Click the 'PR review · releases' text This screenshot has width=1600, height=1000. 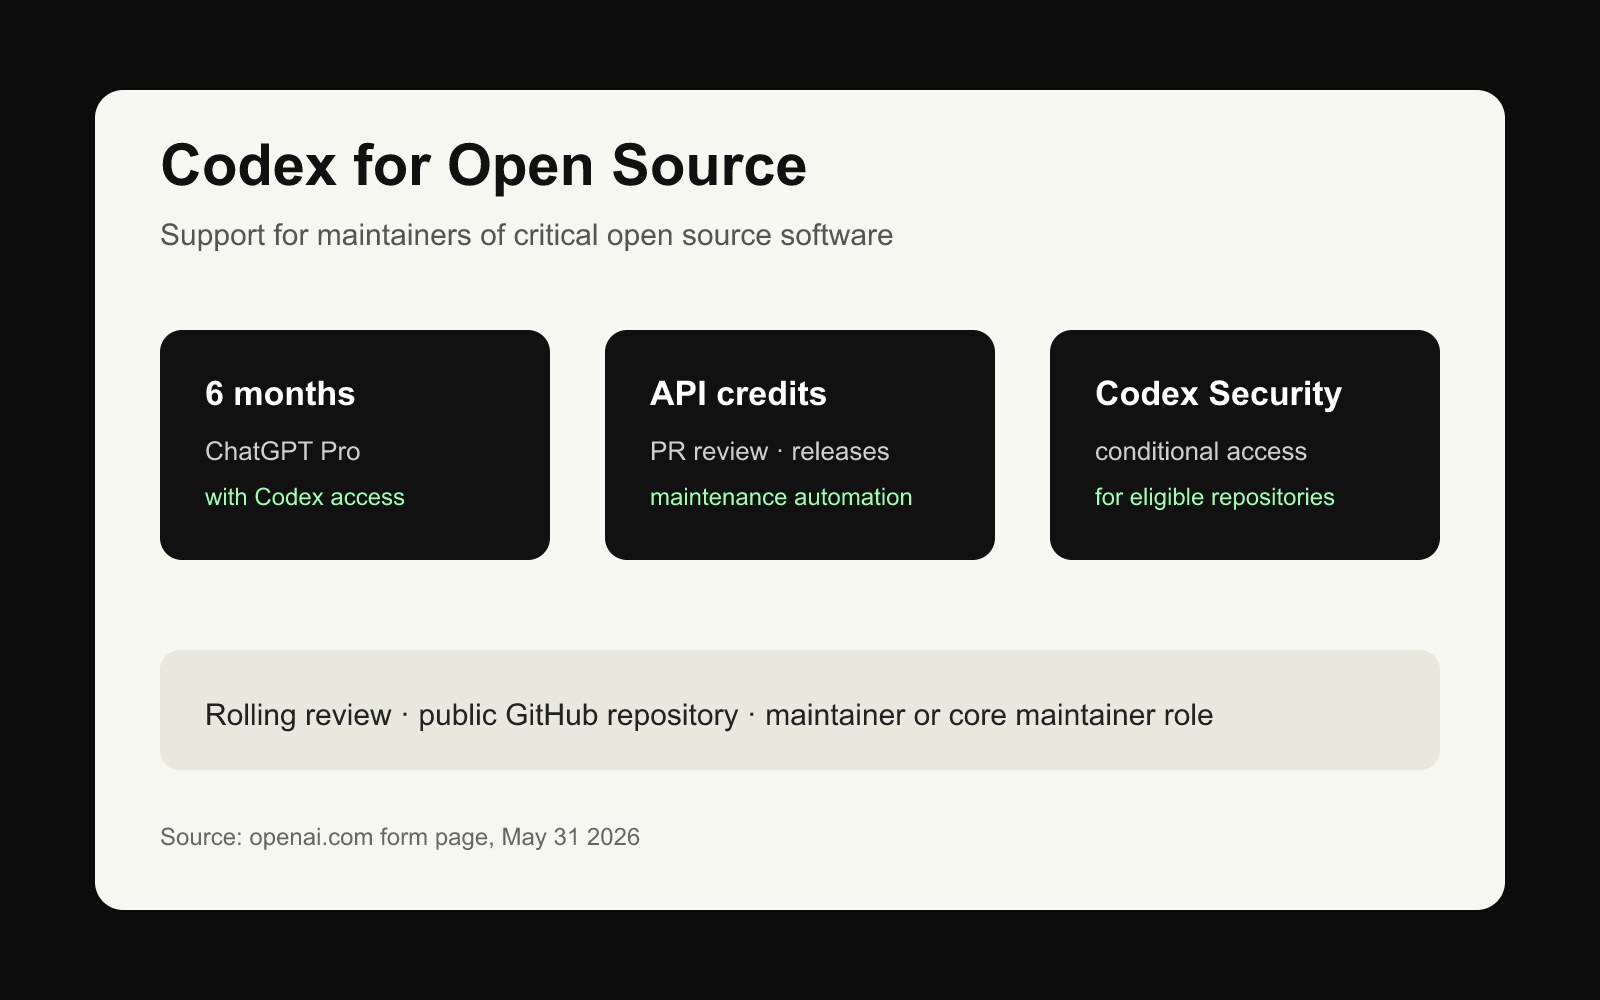(x=769, y=451)
